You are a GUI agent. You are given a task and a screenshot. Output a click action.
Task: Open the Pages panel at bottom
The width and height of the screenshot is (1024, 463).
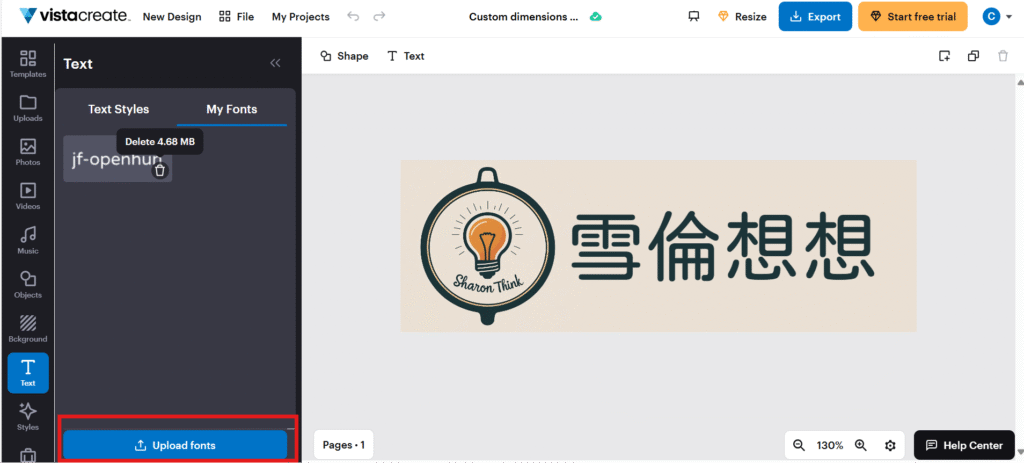coord(343,445)
